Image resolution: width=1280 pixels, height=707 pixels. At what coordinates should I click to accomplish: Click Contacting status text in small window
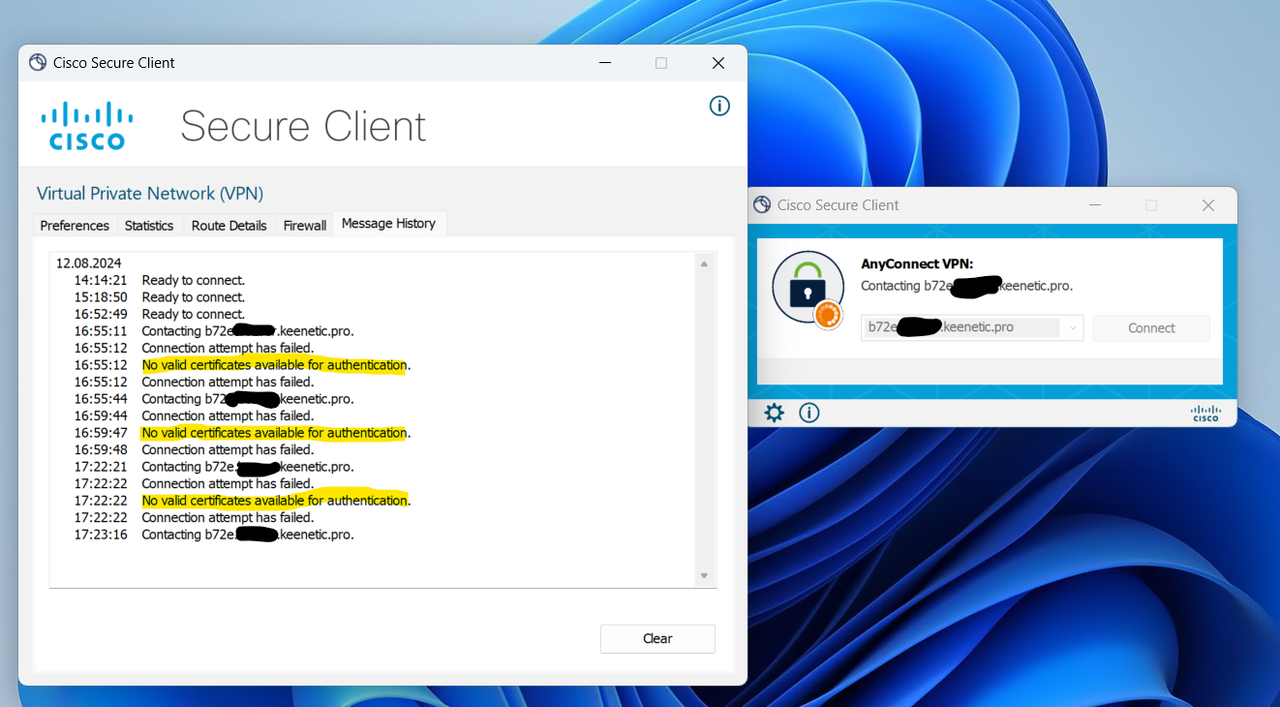[x=967, y=286]
